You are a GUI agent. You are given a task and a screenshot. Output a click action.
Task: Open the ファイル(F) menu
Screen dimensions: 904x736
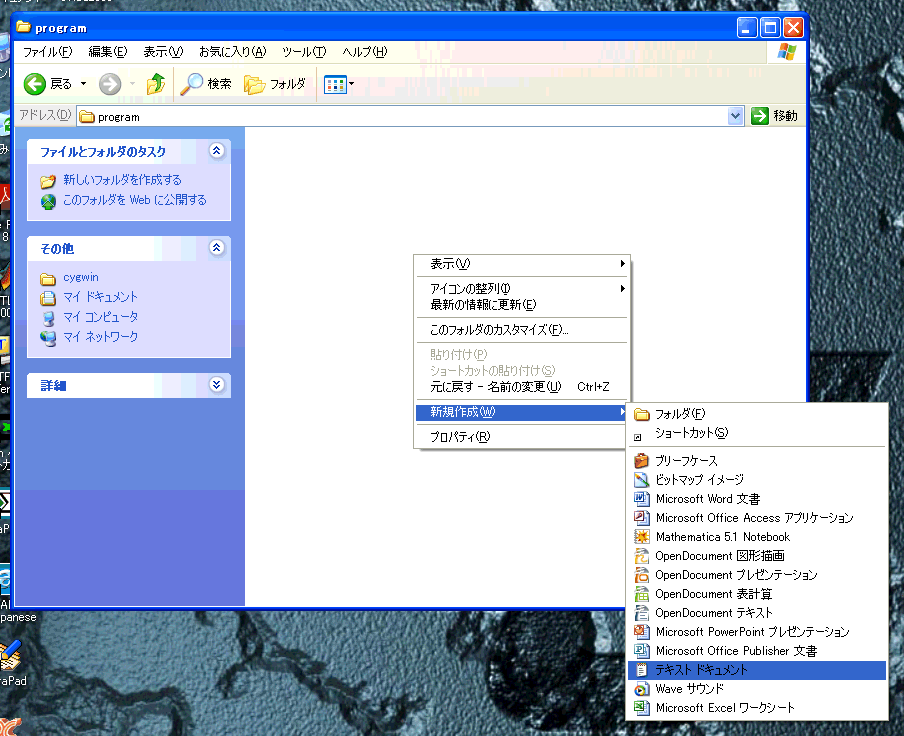coord(47,52)
